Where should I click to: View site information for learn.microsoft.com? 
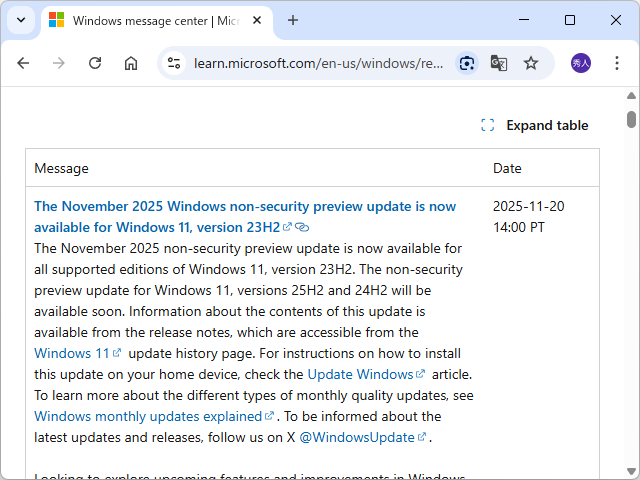(174, 63)
